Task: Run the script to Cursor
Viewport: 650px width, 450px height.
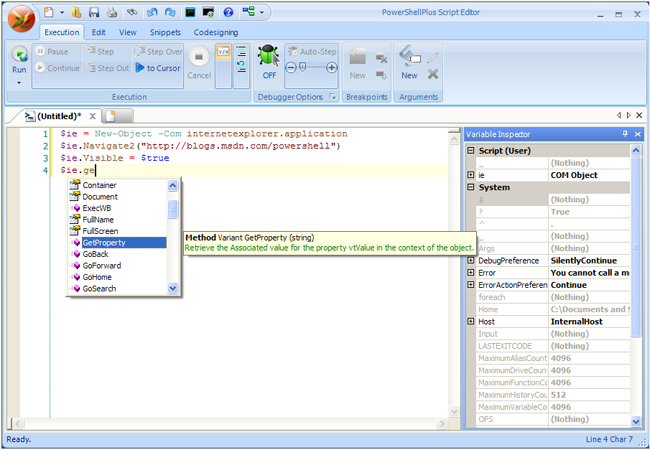Action: click(158, 68)
